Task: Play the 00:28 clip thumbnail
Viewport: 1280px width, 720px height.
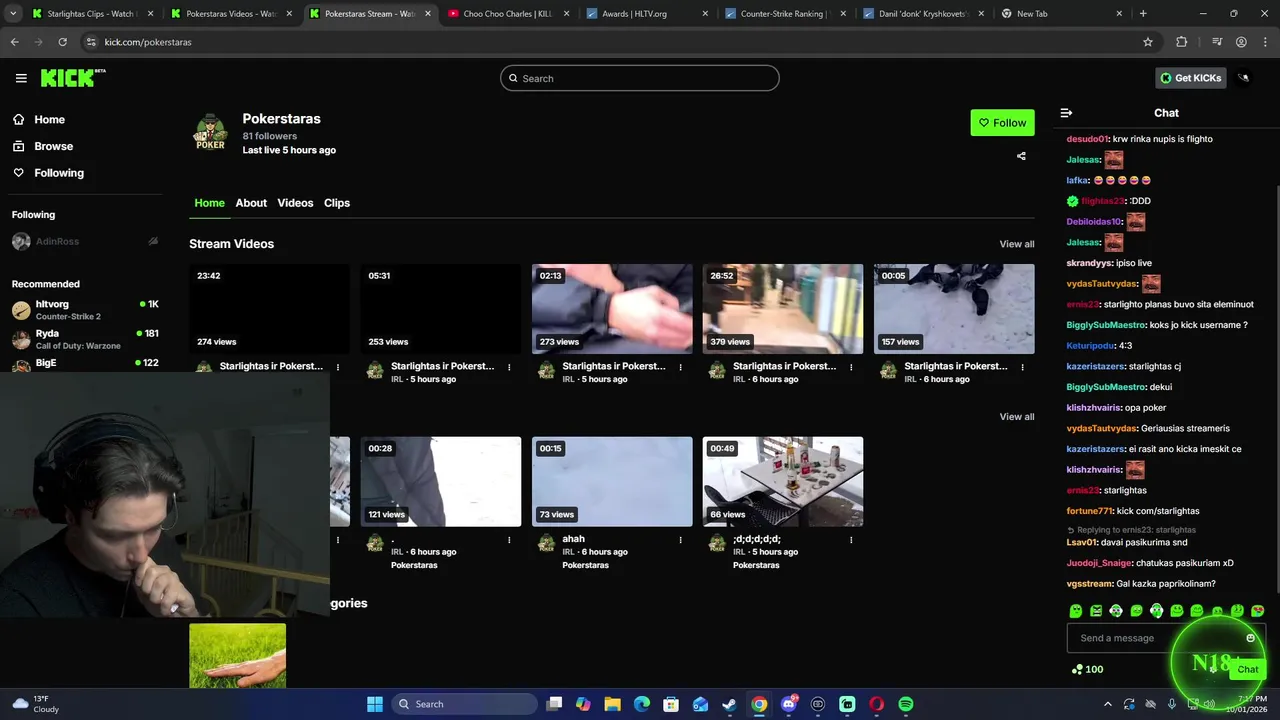Action: pyautogui.click(x=441, y=482)
